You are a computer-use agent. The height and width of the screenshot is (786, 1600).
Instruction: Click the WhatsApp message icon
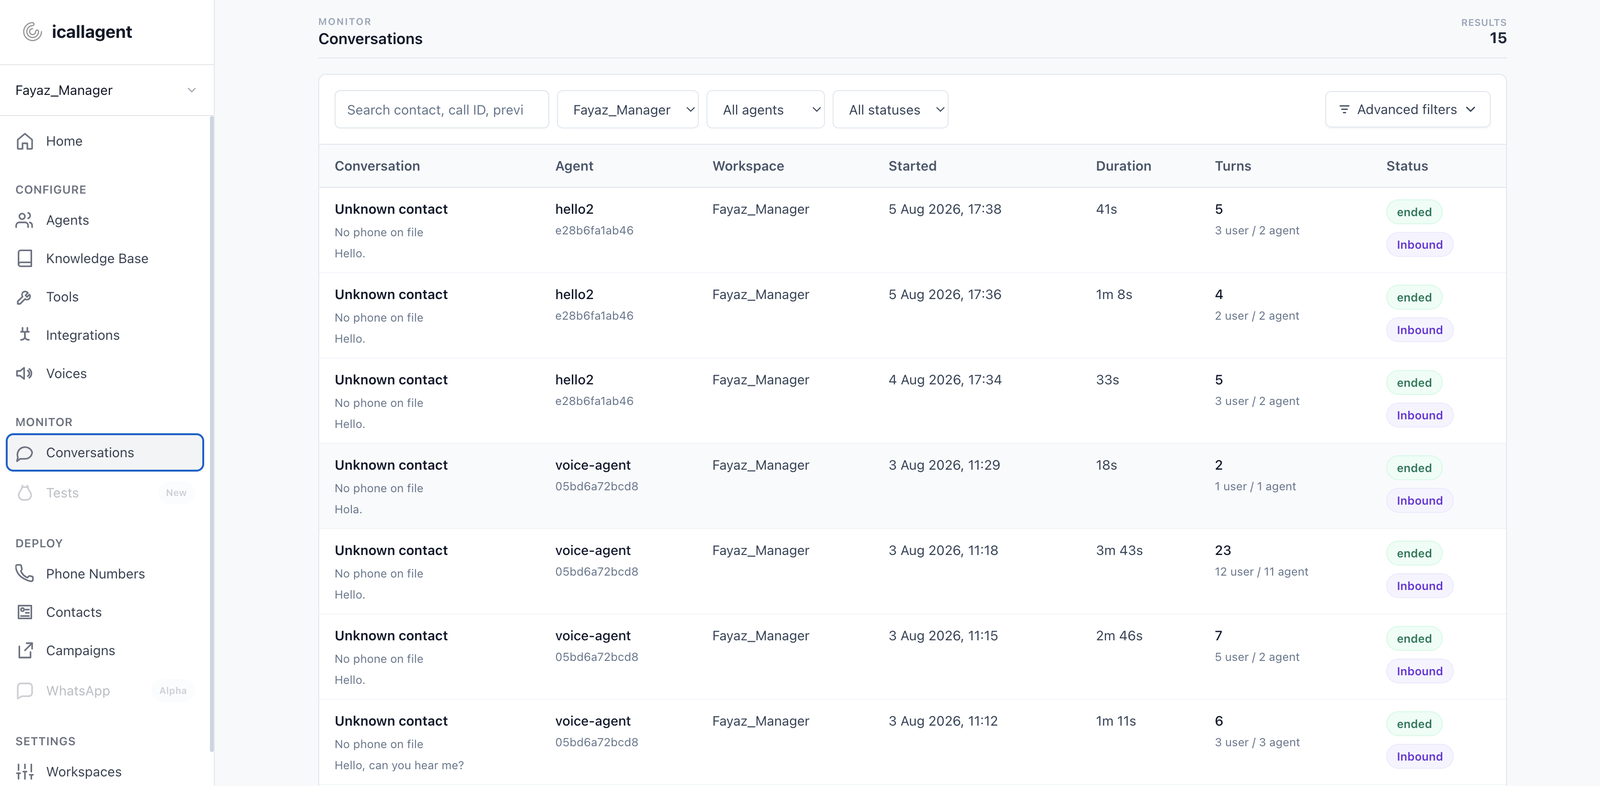pos(25,691)
